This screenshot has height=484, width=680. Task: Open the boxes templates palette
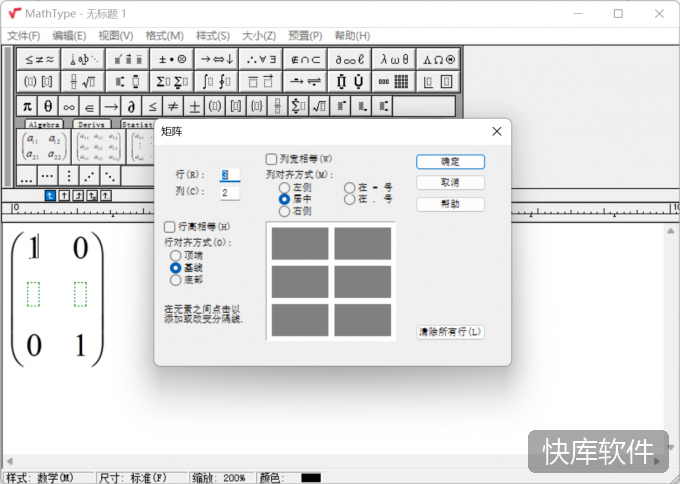click(438, 82)
